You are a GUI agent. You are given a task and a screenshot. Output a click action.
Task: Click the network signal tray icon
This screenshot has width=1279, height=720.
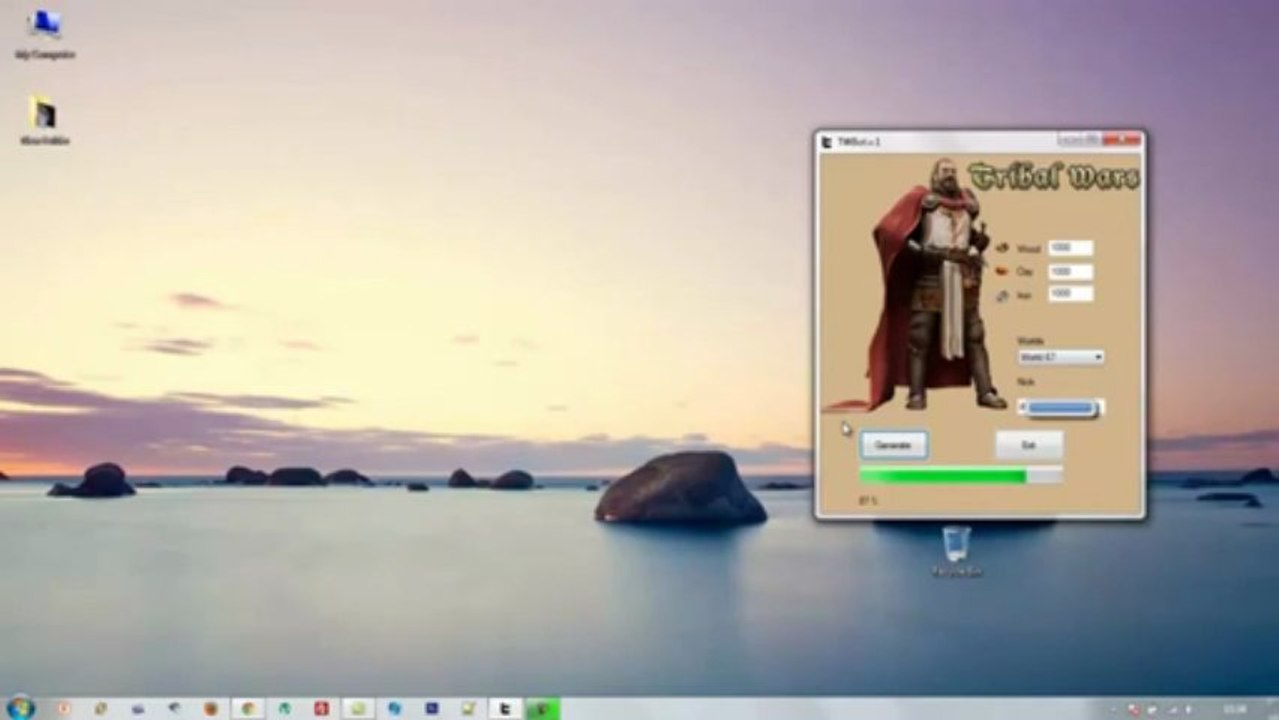tap(1172, 709)
